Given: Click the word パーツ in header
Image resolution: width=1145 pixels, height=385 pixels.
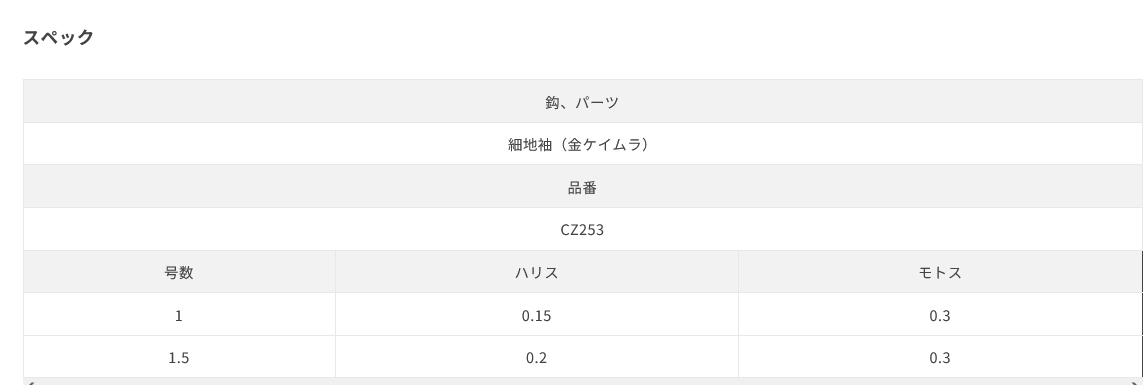Looking at the screenshot, I should point(597,102).
